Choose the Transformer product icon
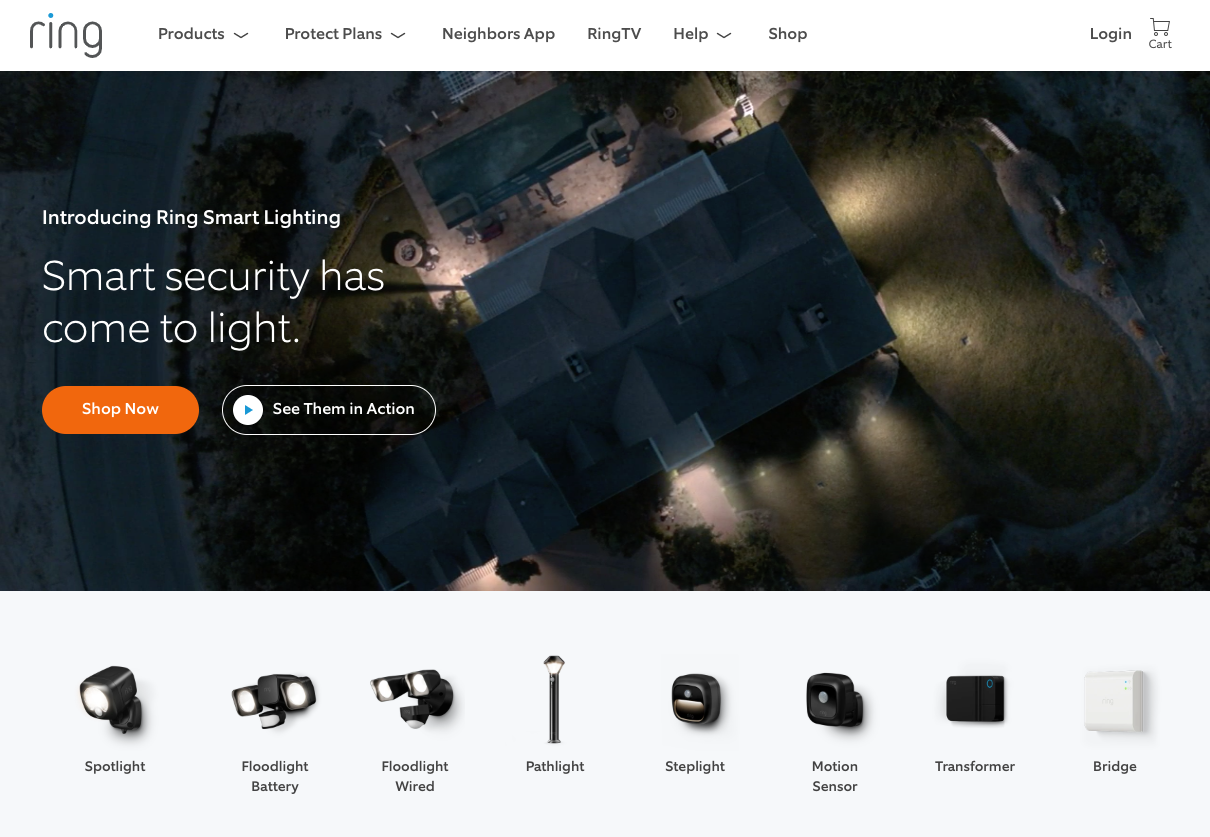 [x=975, y=699]
